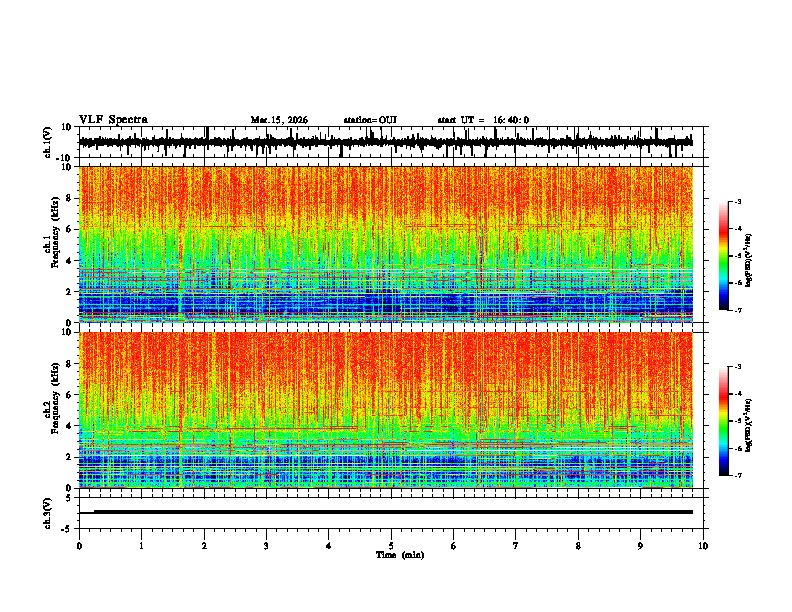Image resolution: width=792 pixels, height=612 pixels.
Task: Click the "VLF Spectra" plot title
Action: 113,120
